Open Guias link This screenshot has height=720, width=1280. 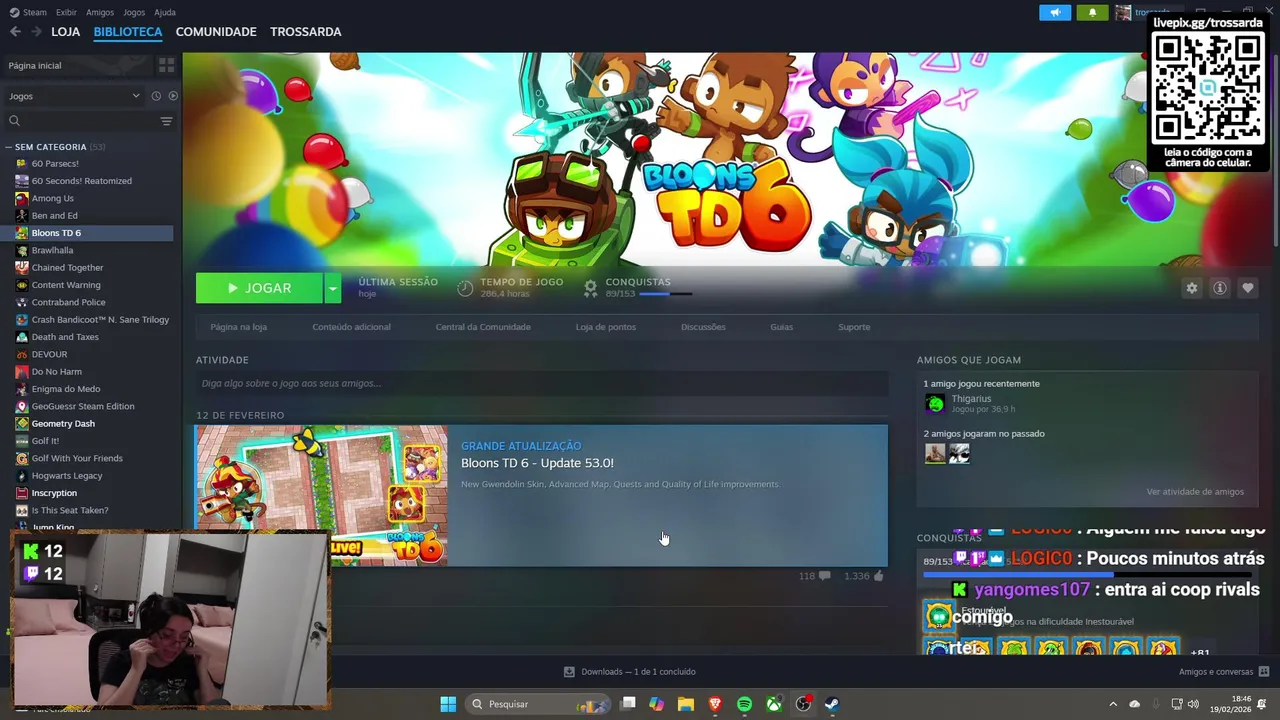coord(781,327)
